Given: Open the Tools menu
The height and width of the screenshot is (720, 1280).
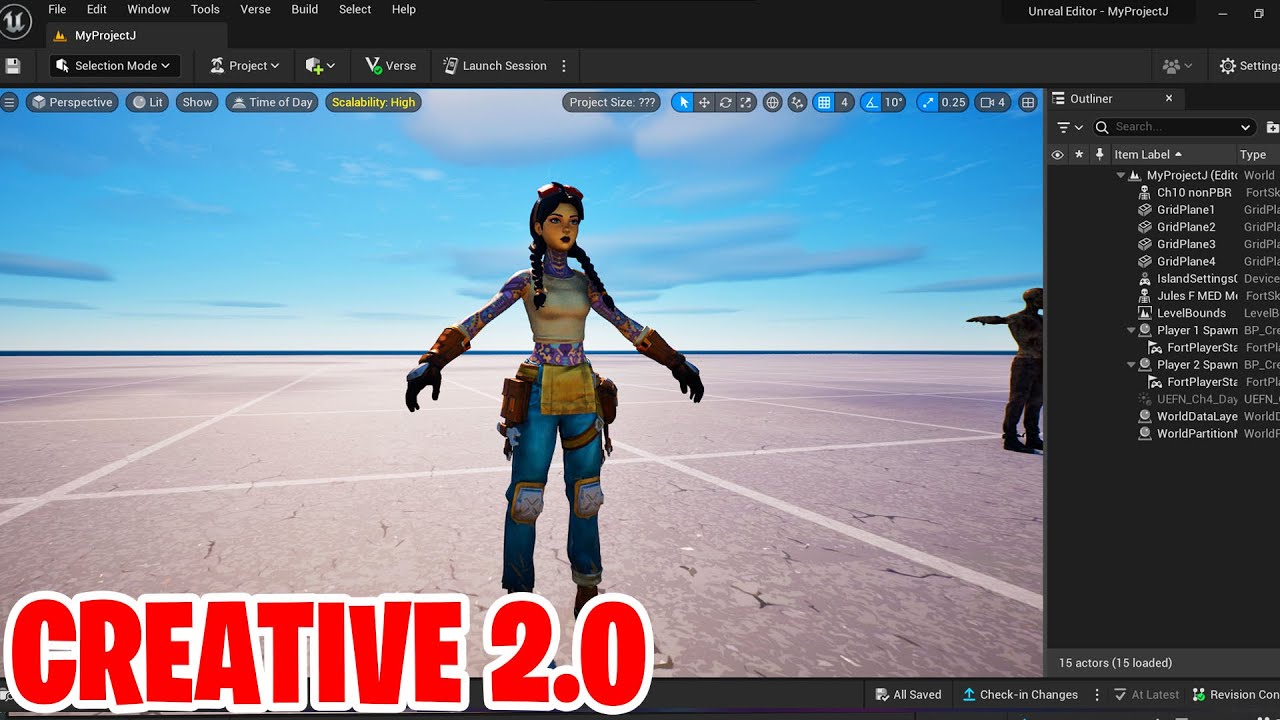Looking at the screenshot, I should click(x=205, y=9).
